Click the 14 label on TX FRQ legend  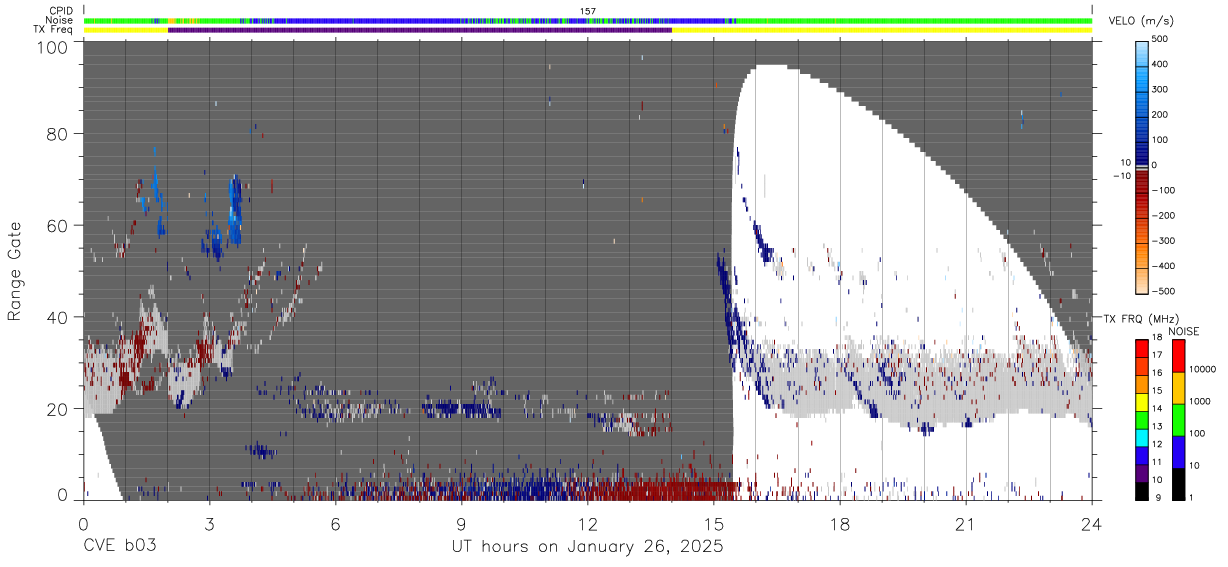[x=1157, y=409]
